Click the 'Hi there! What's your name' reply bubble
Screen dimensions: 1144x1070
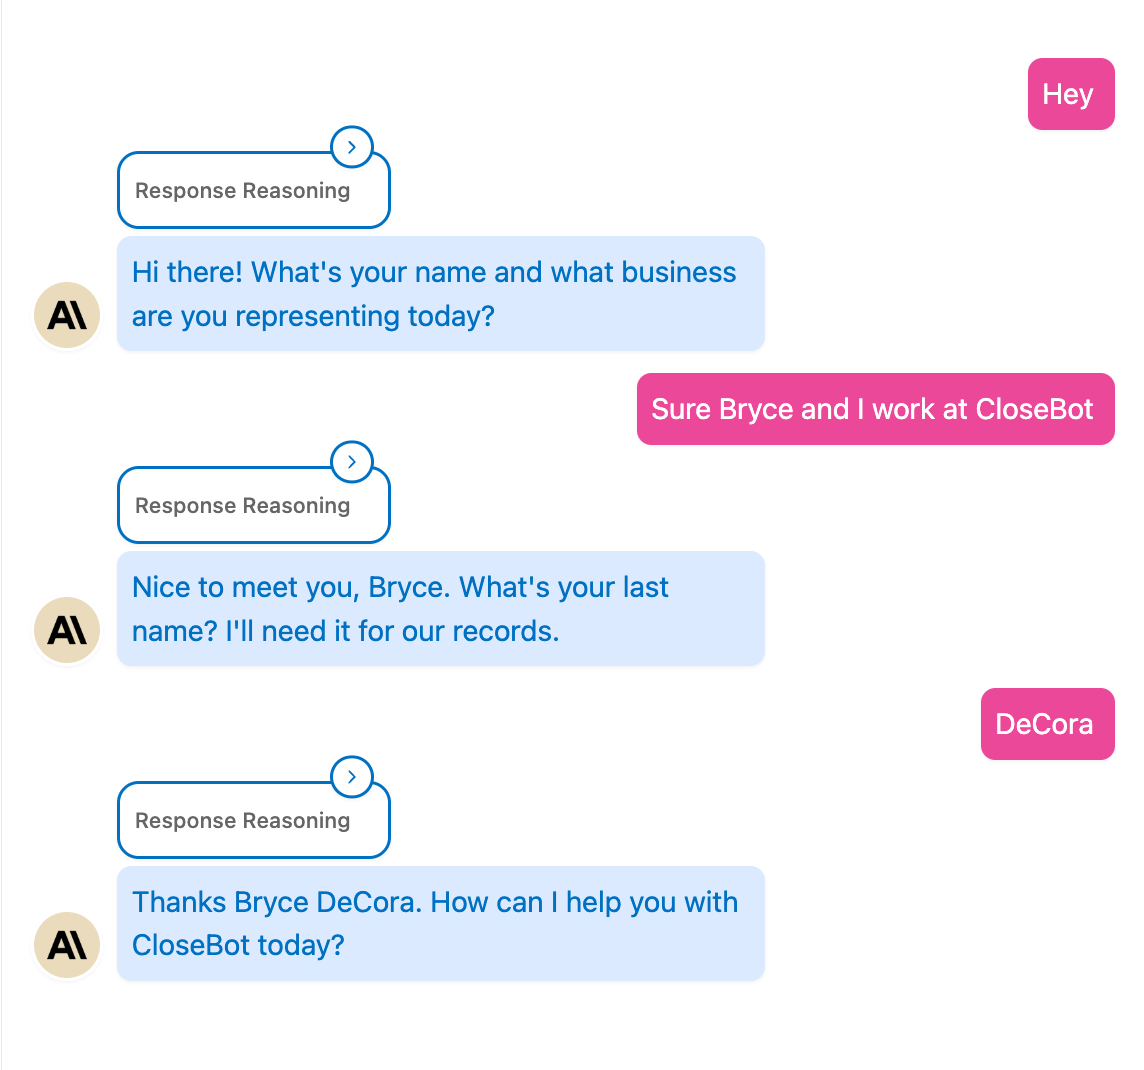pyautogui.click(x=440, y=294)
